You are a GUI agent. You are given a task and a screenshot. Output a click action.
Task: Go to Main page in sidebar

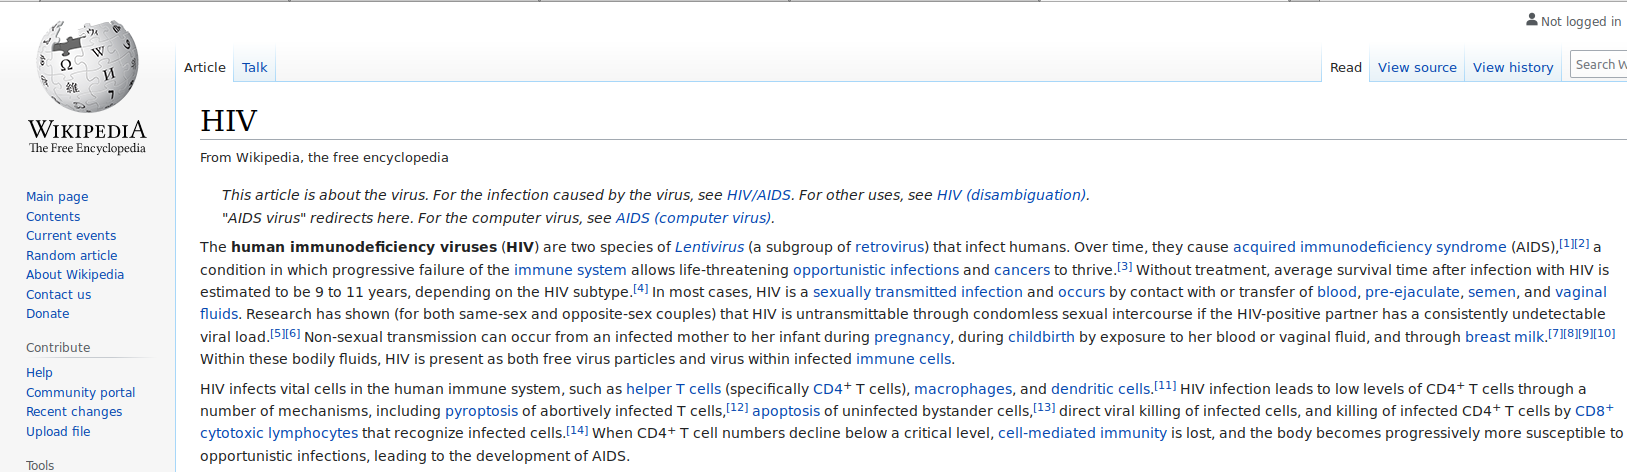pos(57,196)
